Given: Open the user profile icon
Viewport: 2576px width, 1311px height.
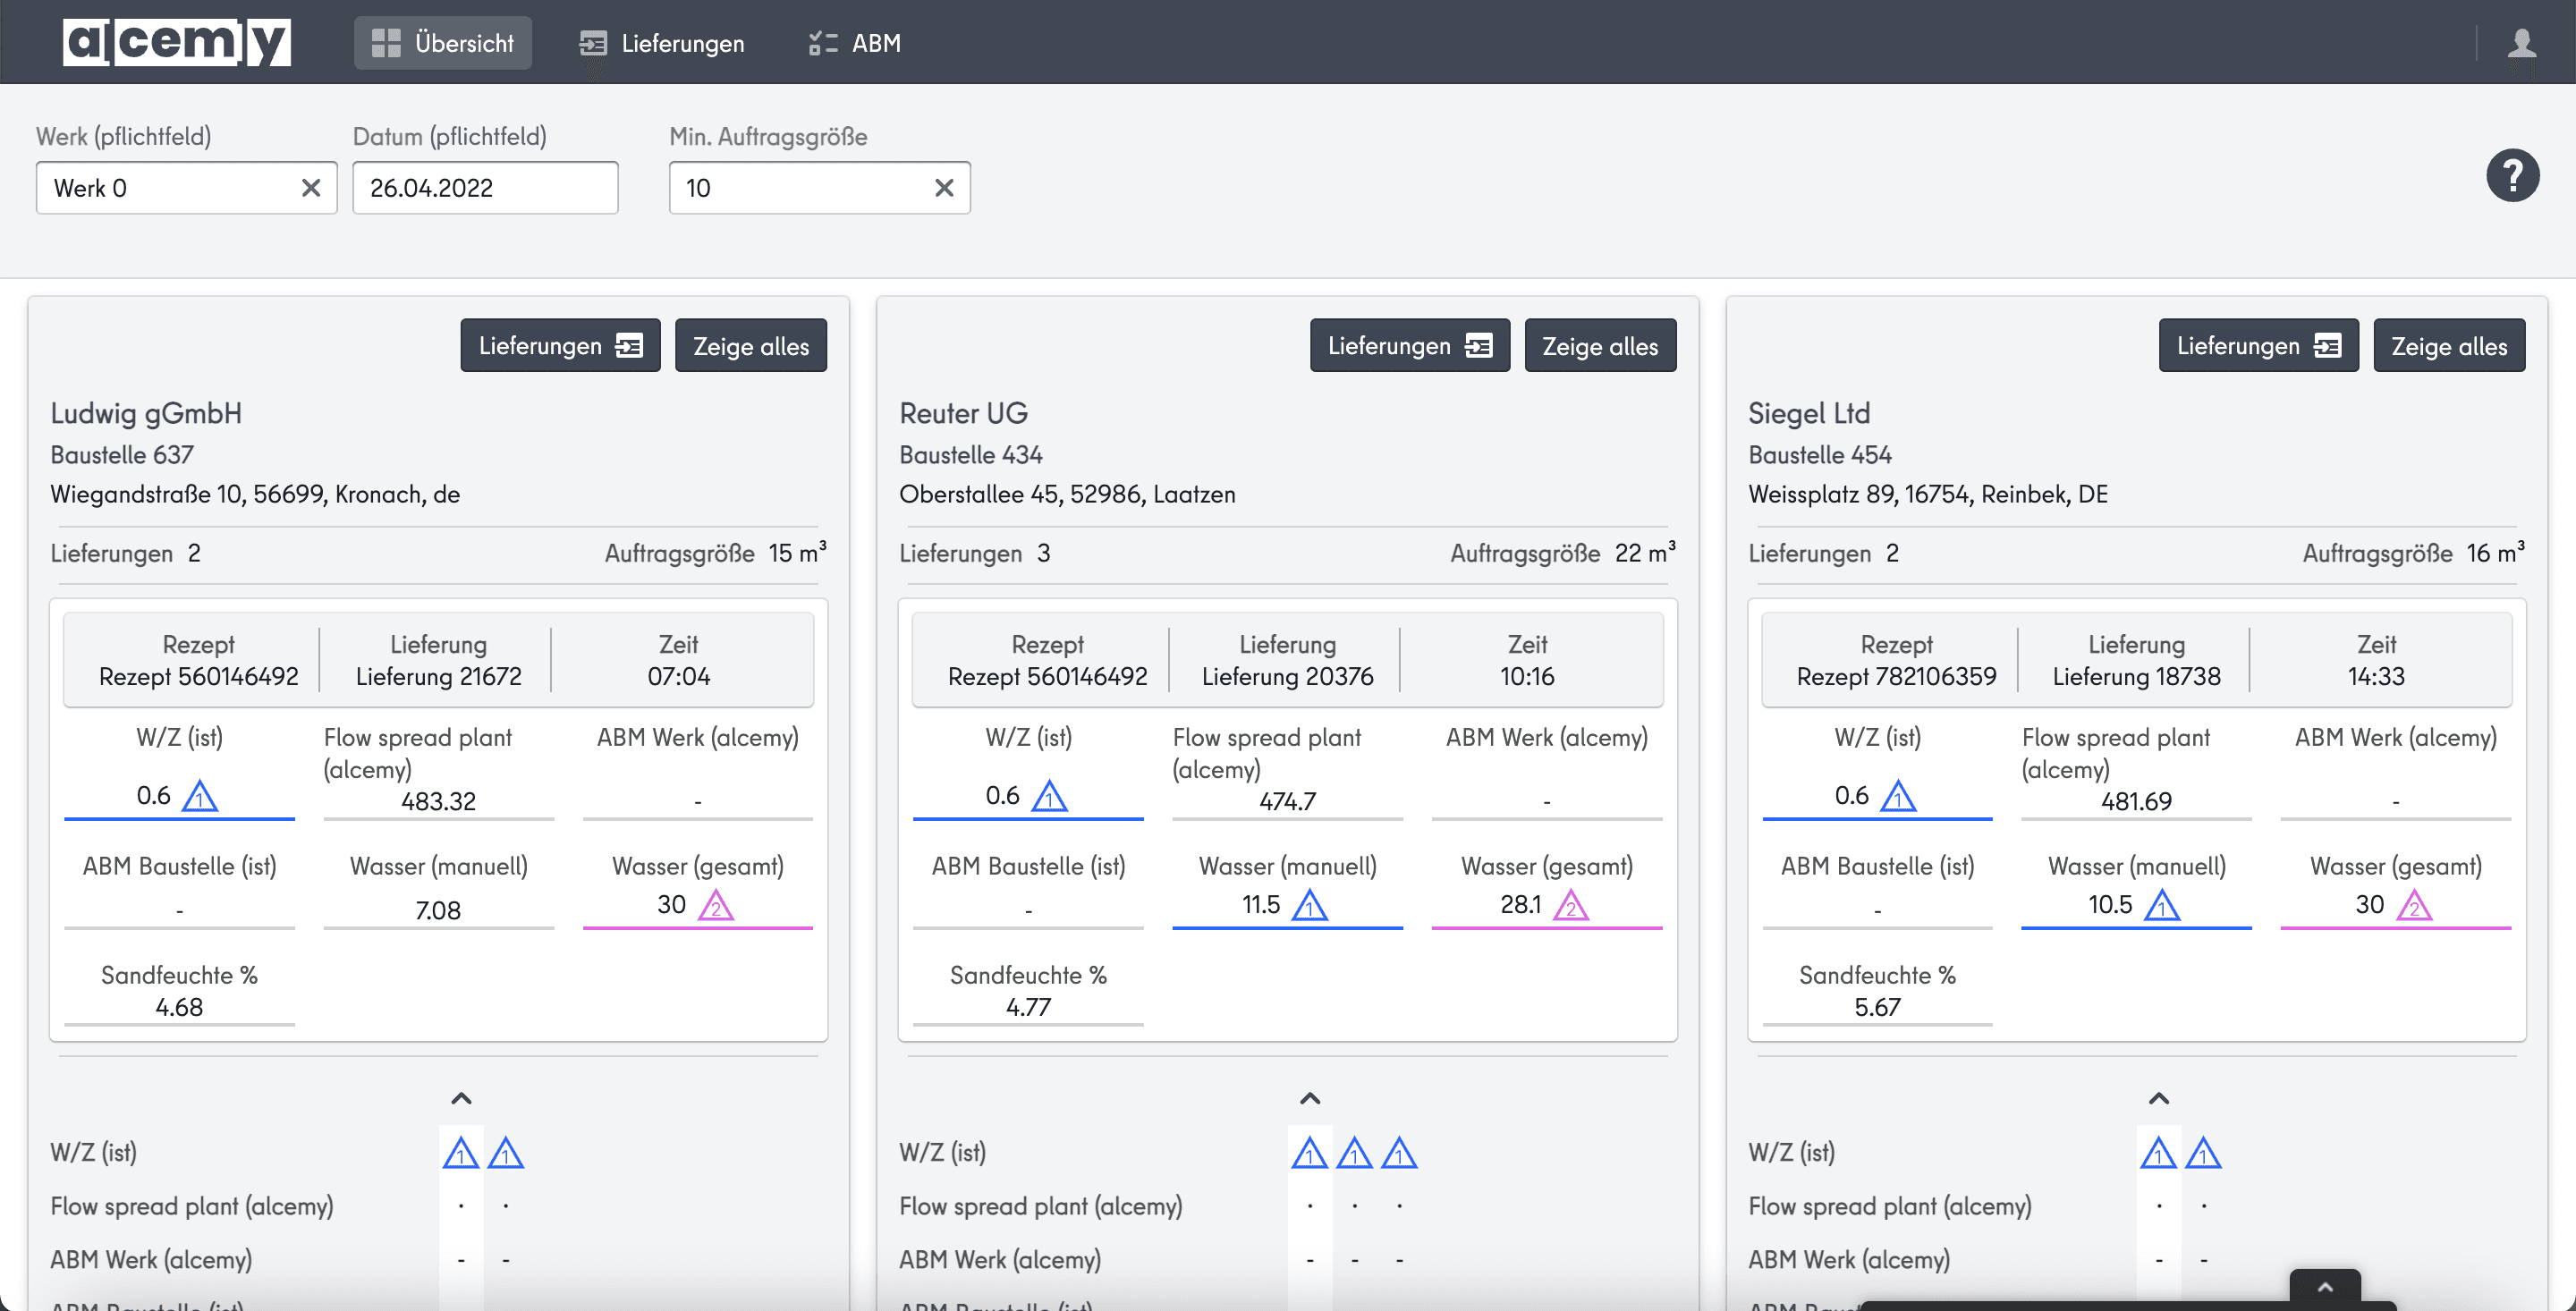Looking at the screenshot, I should pos(2521,43).
